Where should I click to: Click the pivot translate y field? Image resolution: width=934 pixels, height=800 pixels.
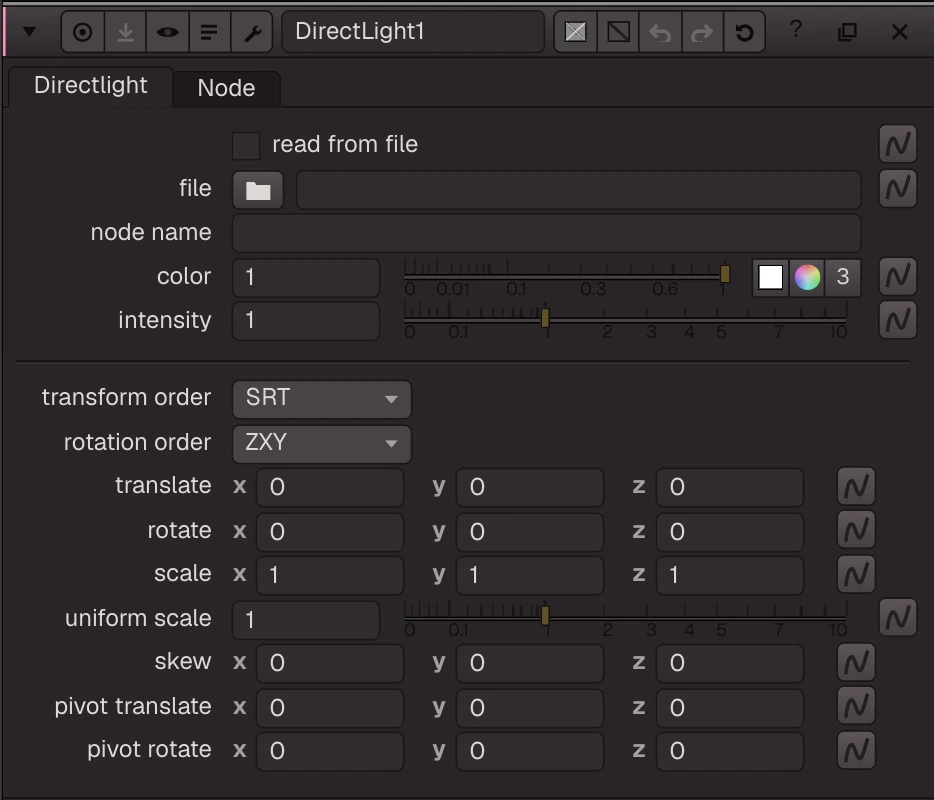click(x=530, y=708)
